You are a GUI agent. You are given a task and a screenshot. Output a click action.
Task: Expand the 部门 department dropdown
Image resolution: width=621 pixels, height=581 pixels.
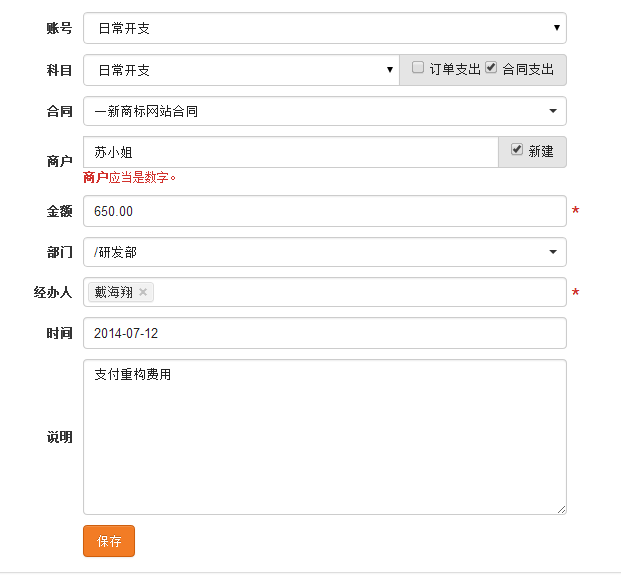coord(324,252)
